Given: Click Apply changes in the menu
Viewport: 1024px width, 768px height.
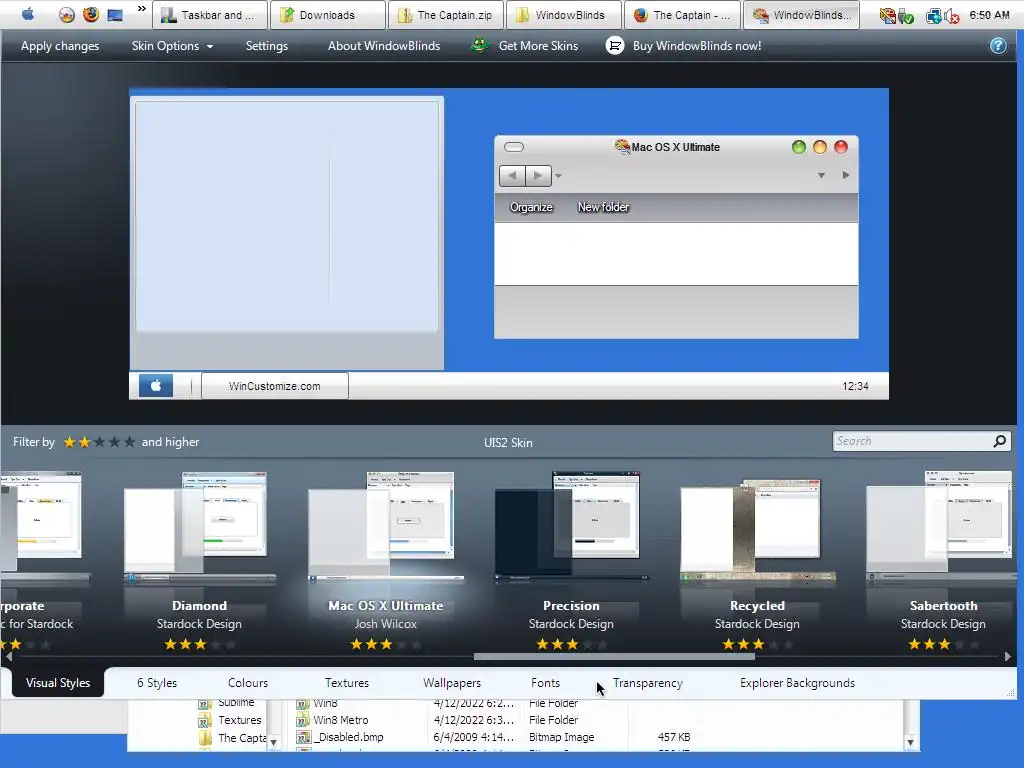Looking at the screenshot, I should pos(60,46).
